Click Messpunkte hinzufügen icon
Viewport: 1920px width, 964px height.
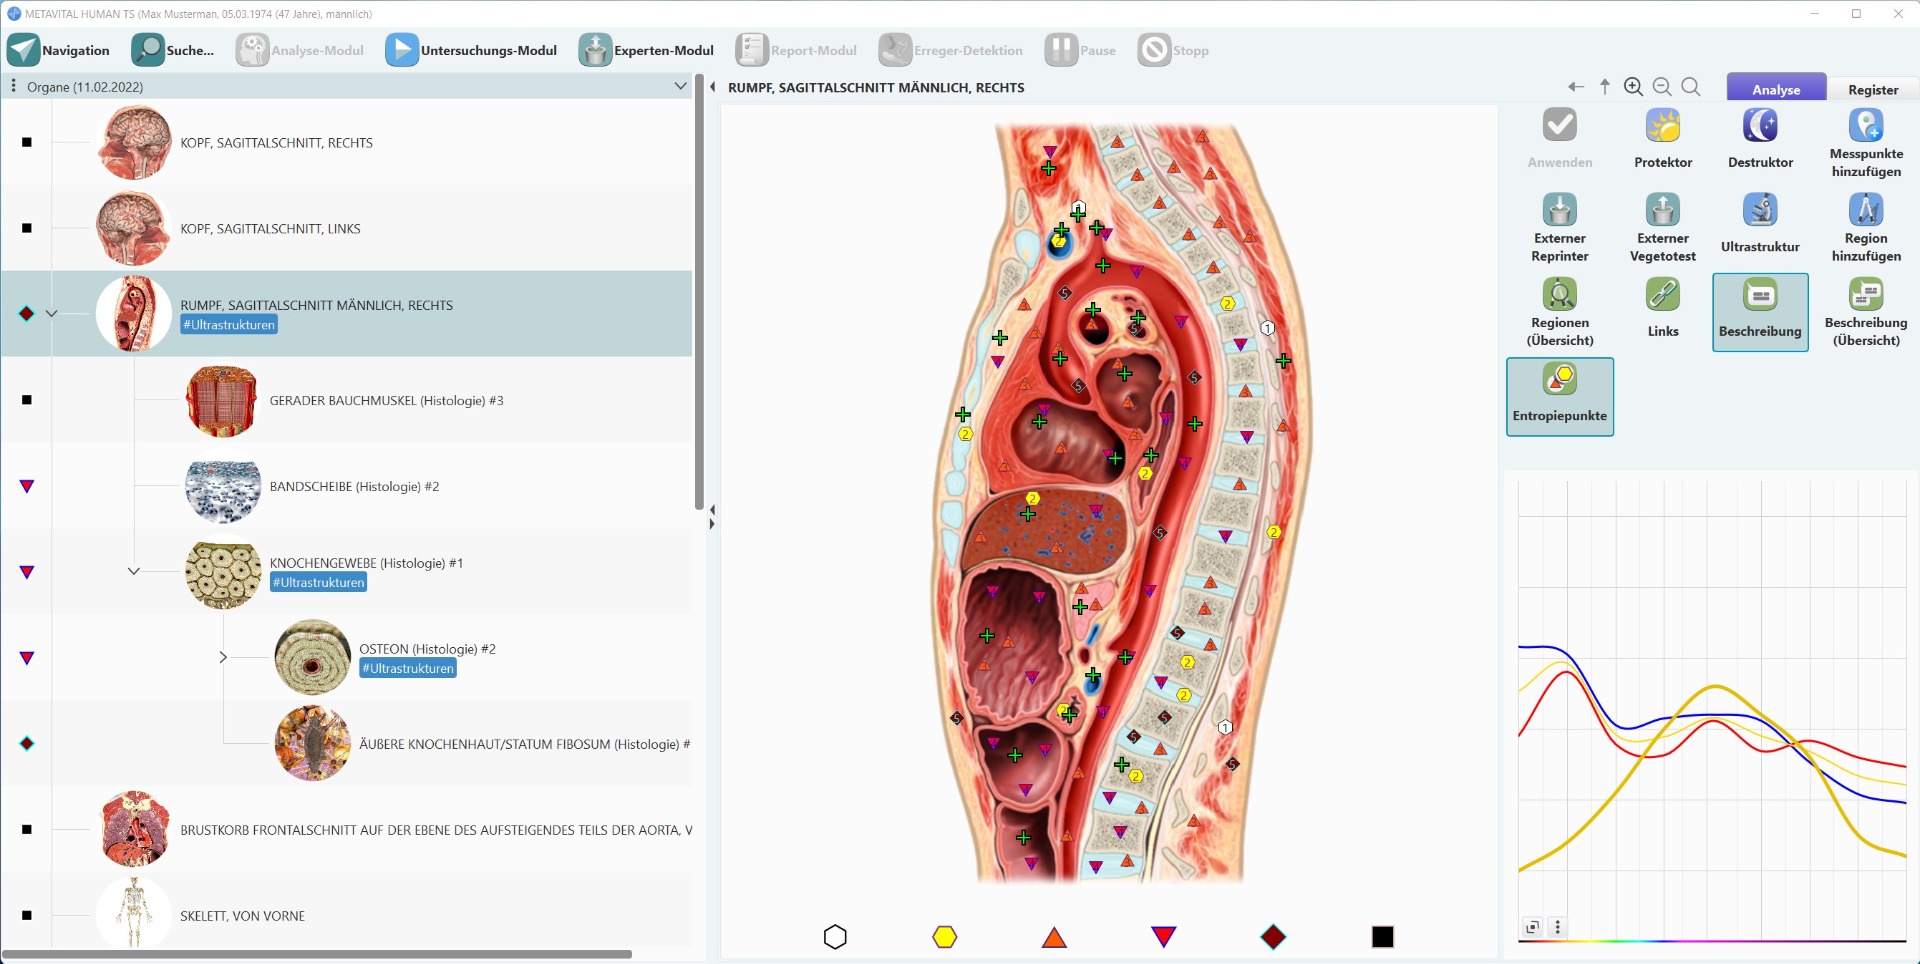click(1865, 127)
